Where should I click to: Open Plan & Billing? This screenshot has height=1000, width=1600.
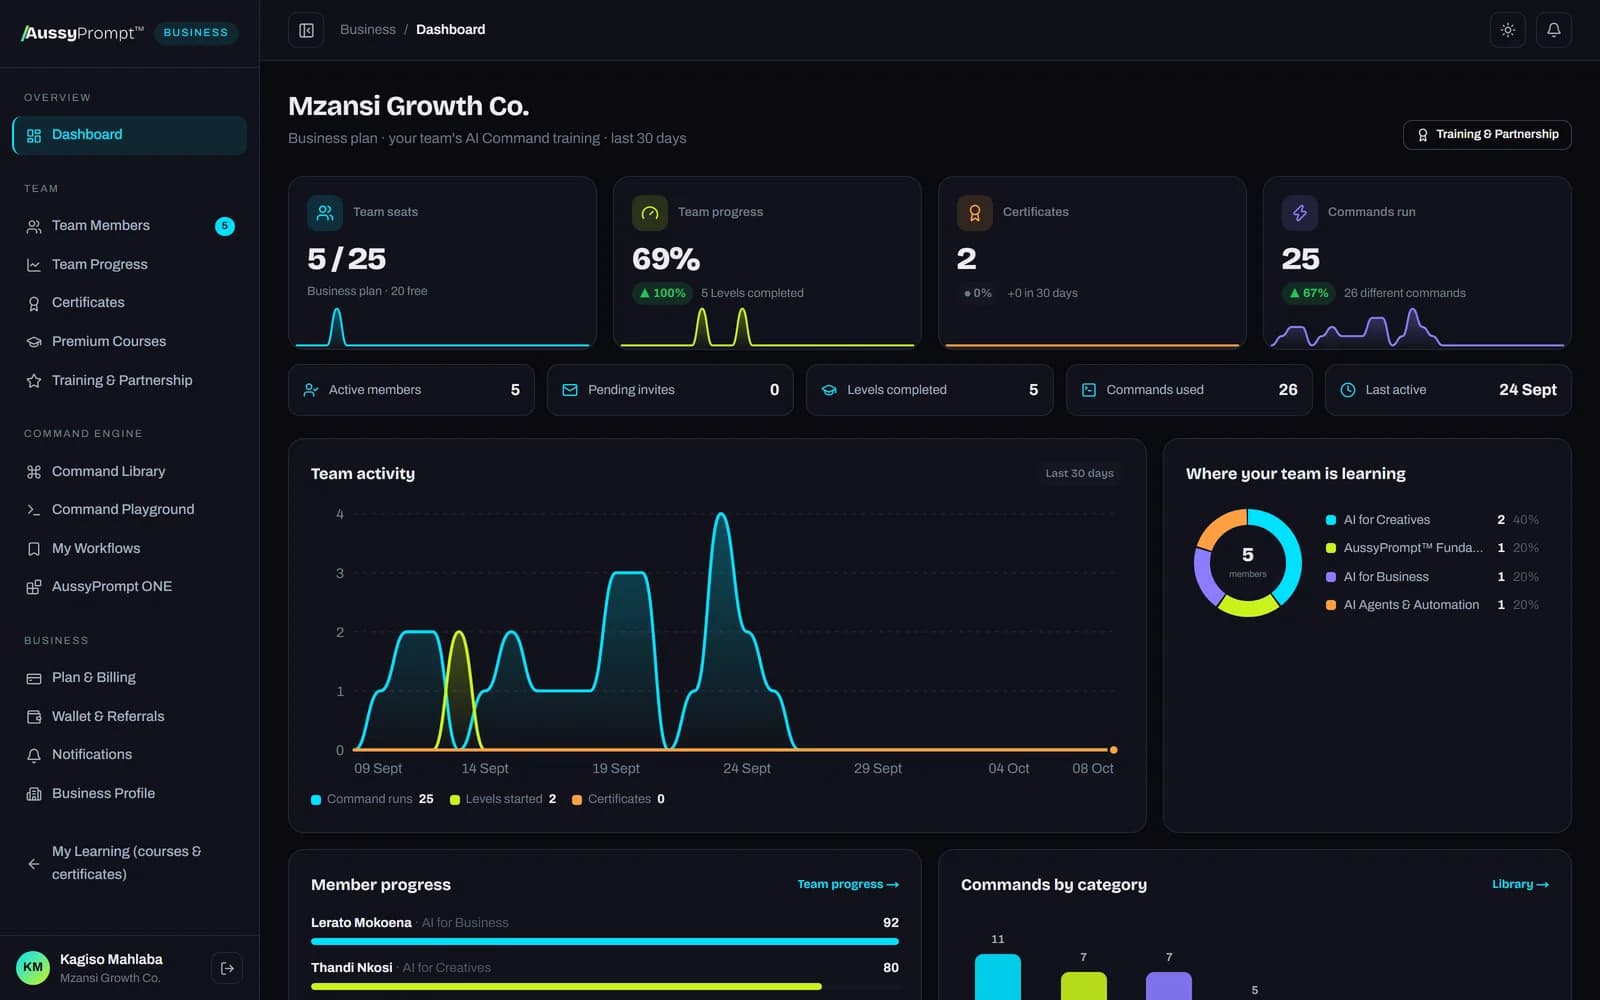(129, 678)
